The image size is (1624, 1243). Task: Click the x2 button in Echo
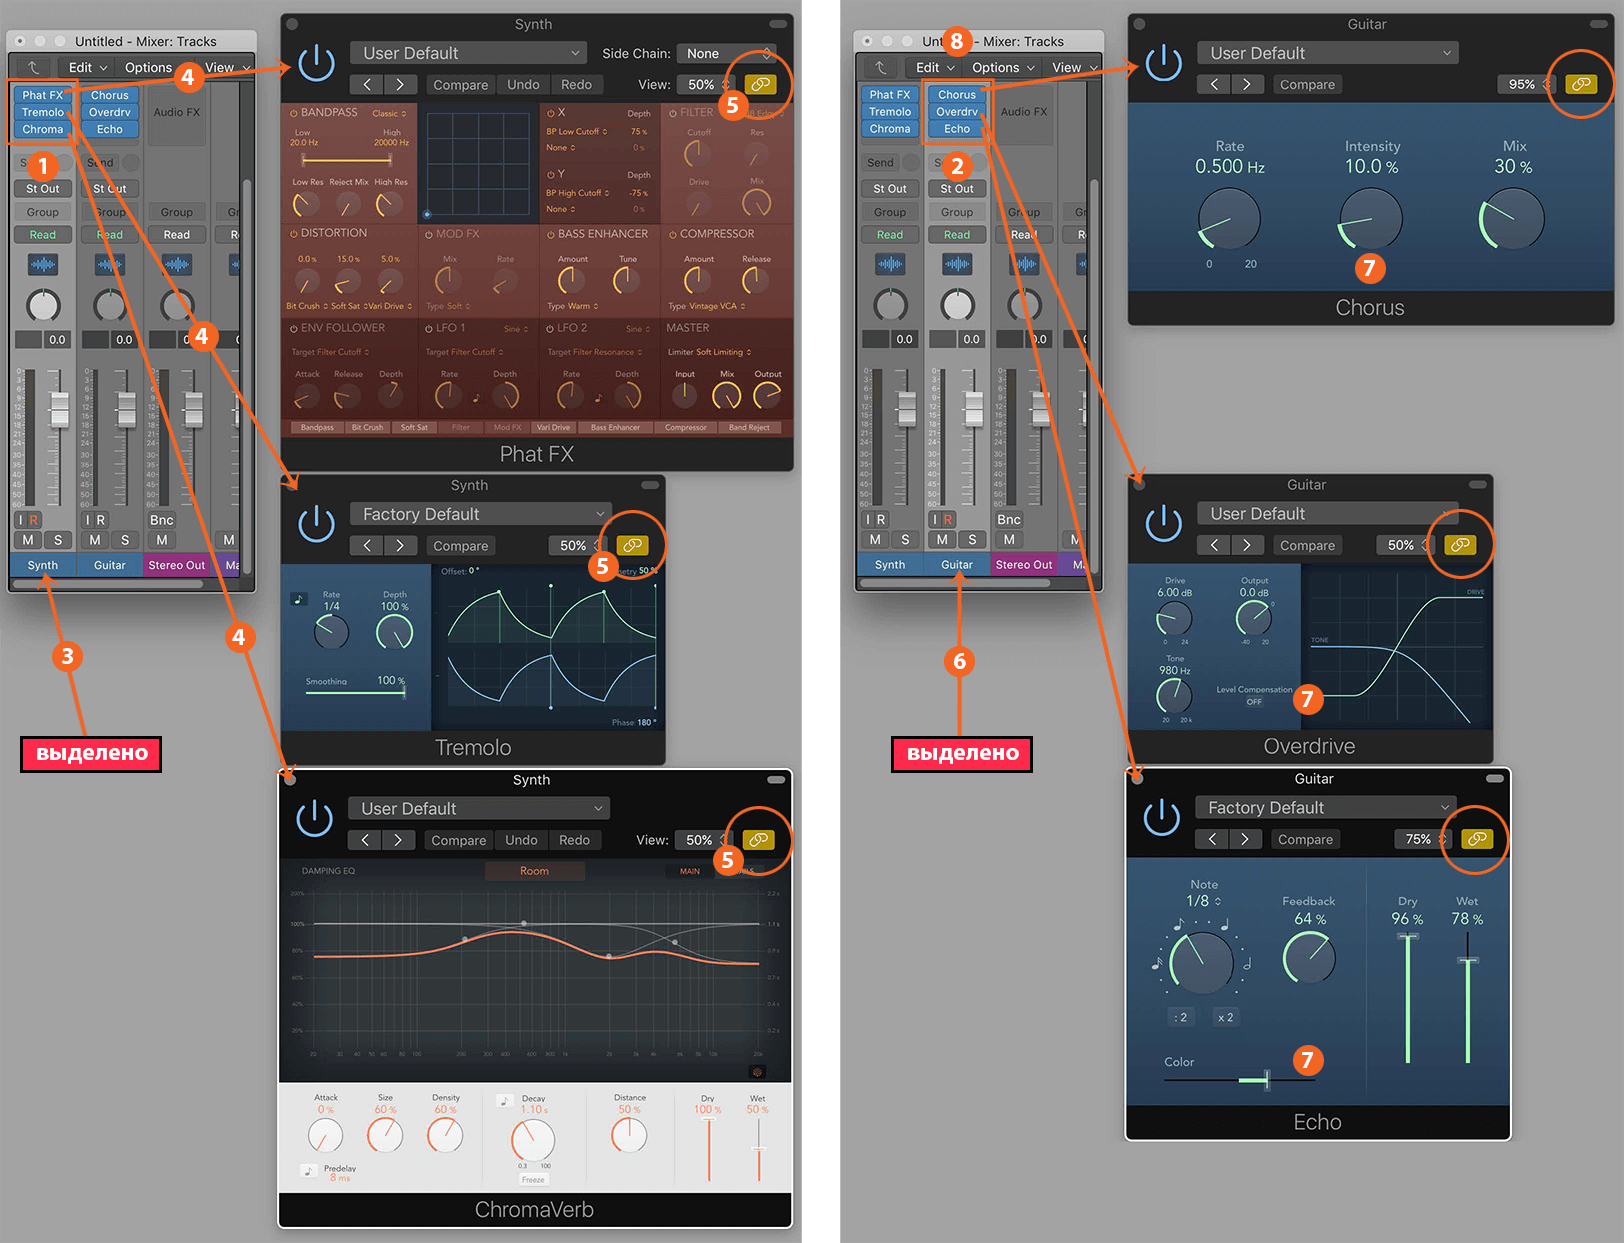coord(1225,1017)
